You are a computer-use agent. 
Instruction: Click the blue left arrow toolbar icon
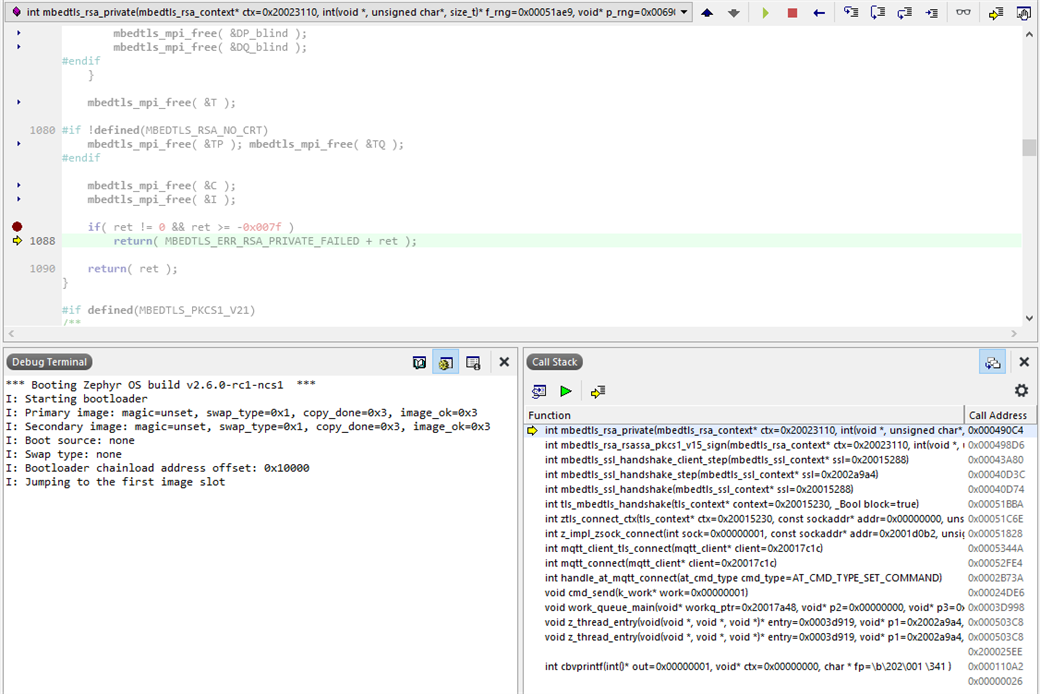click(x=819, y=13)
